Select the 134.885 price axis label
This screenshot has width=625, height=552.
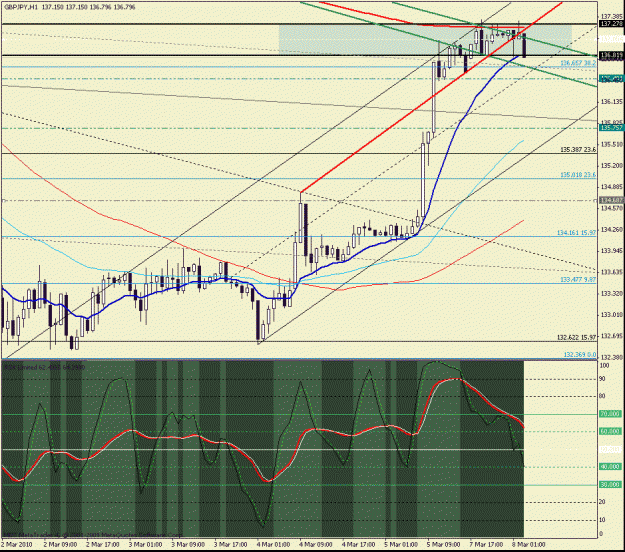(x=611, y=187)
